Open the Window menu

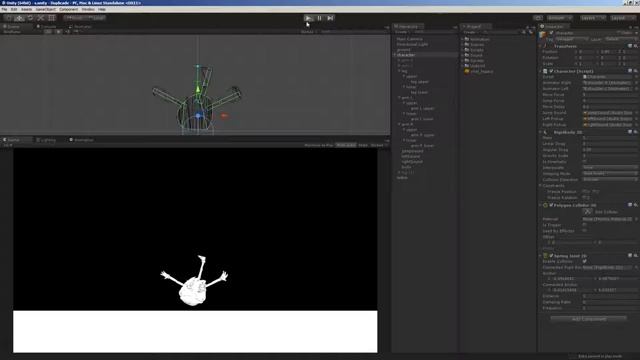click(88, 9)
